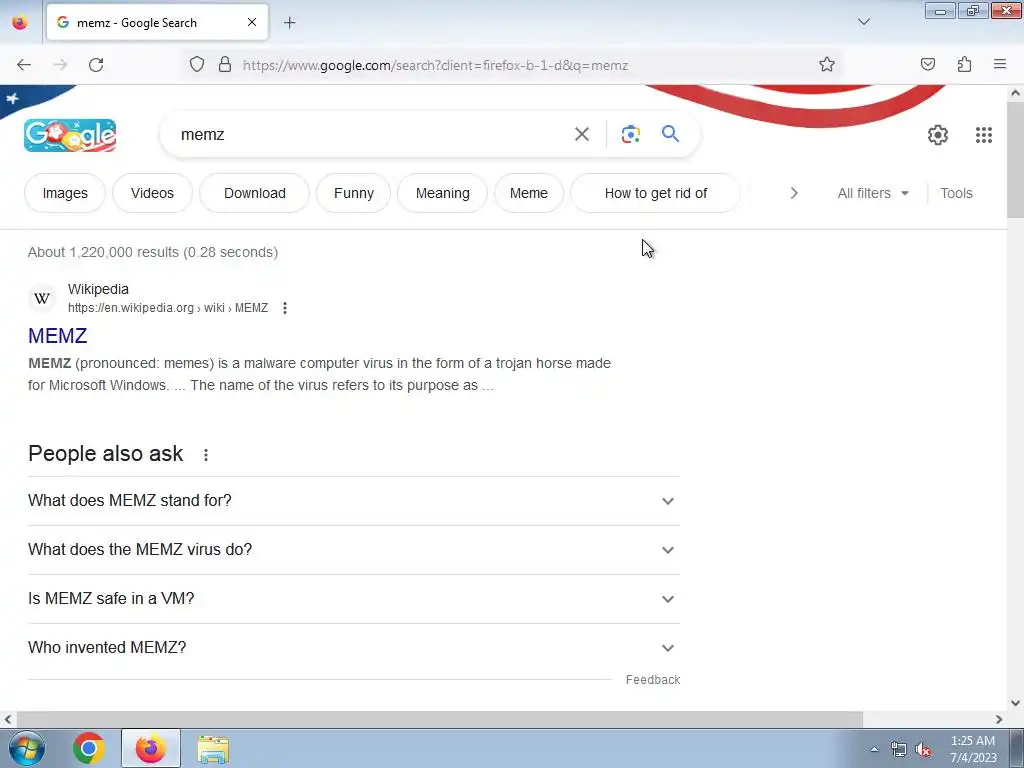Open the Google apps grid
The height and width of the screenshot is (768, 1024).
(x=984, y=135)
